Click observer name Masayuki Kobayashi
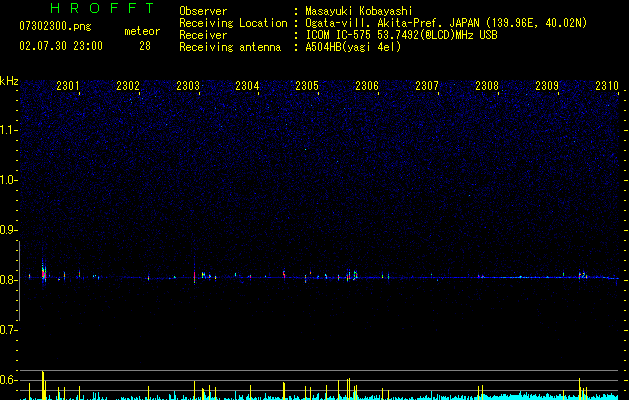Viewport: 629px width, 400px height. tap(359, 11)
